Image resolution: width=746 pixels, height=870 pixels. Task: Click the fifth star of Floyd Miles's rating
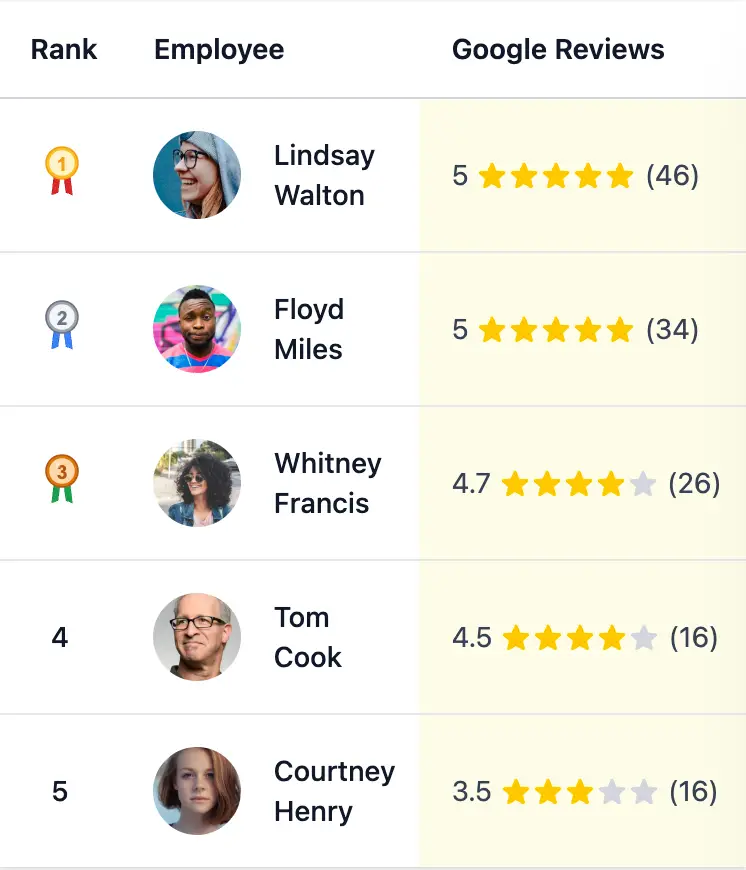pos(619,328)
